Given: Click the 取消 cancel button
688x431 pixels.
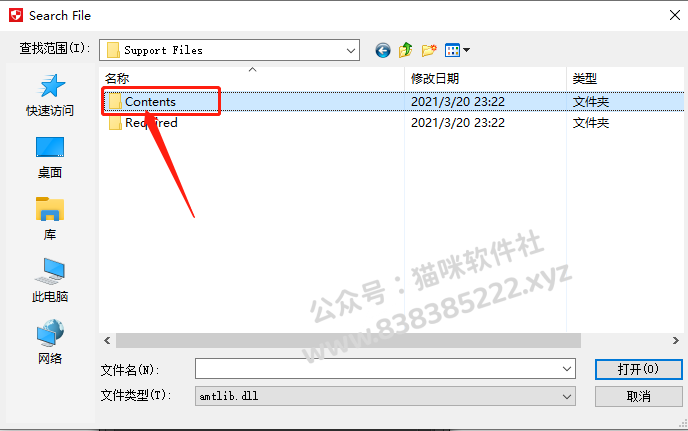Looking at the screenshot, I should coord(638,396).
